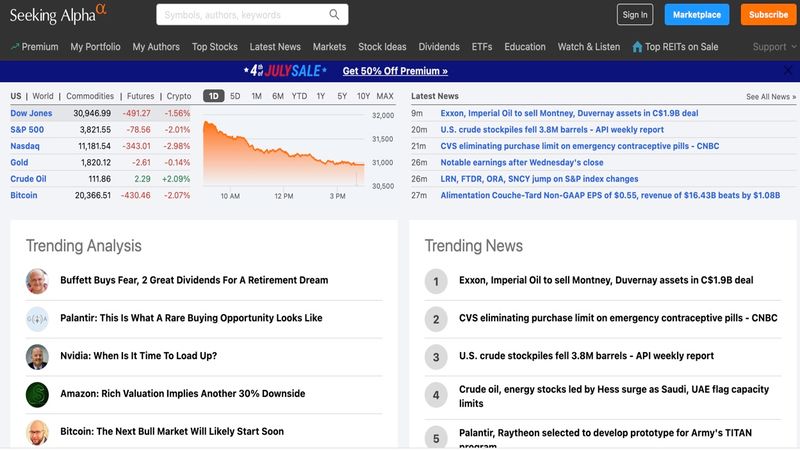
Task: Open the ETFs menu
Action: click(482, 47)
